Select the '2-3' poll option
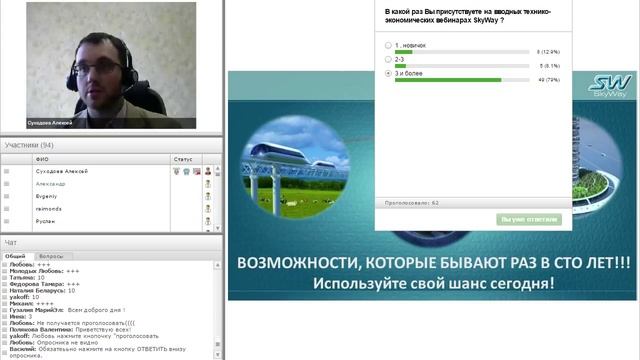This screenshot has width=640, height=360. (388, 59)
